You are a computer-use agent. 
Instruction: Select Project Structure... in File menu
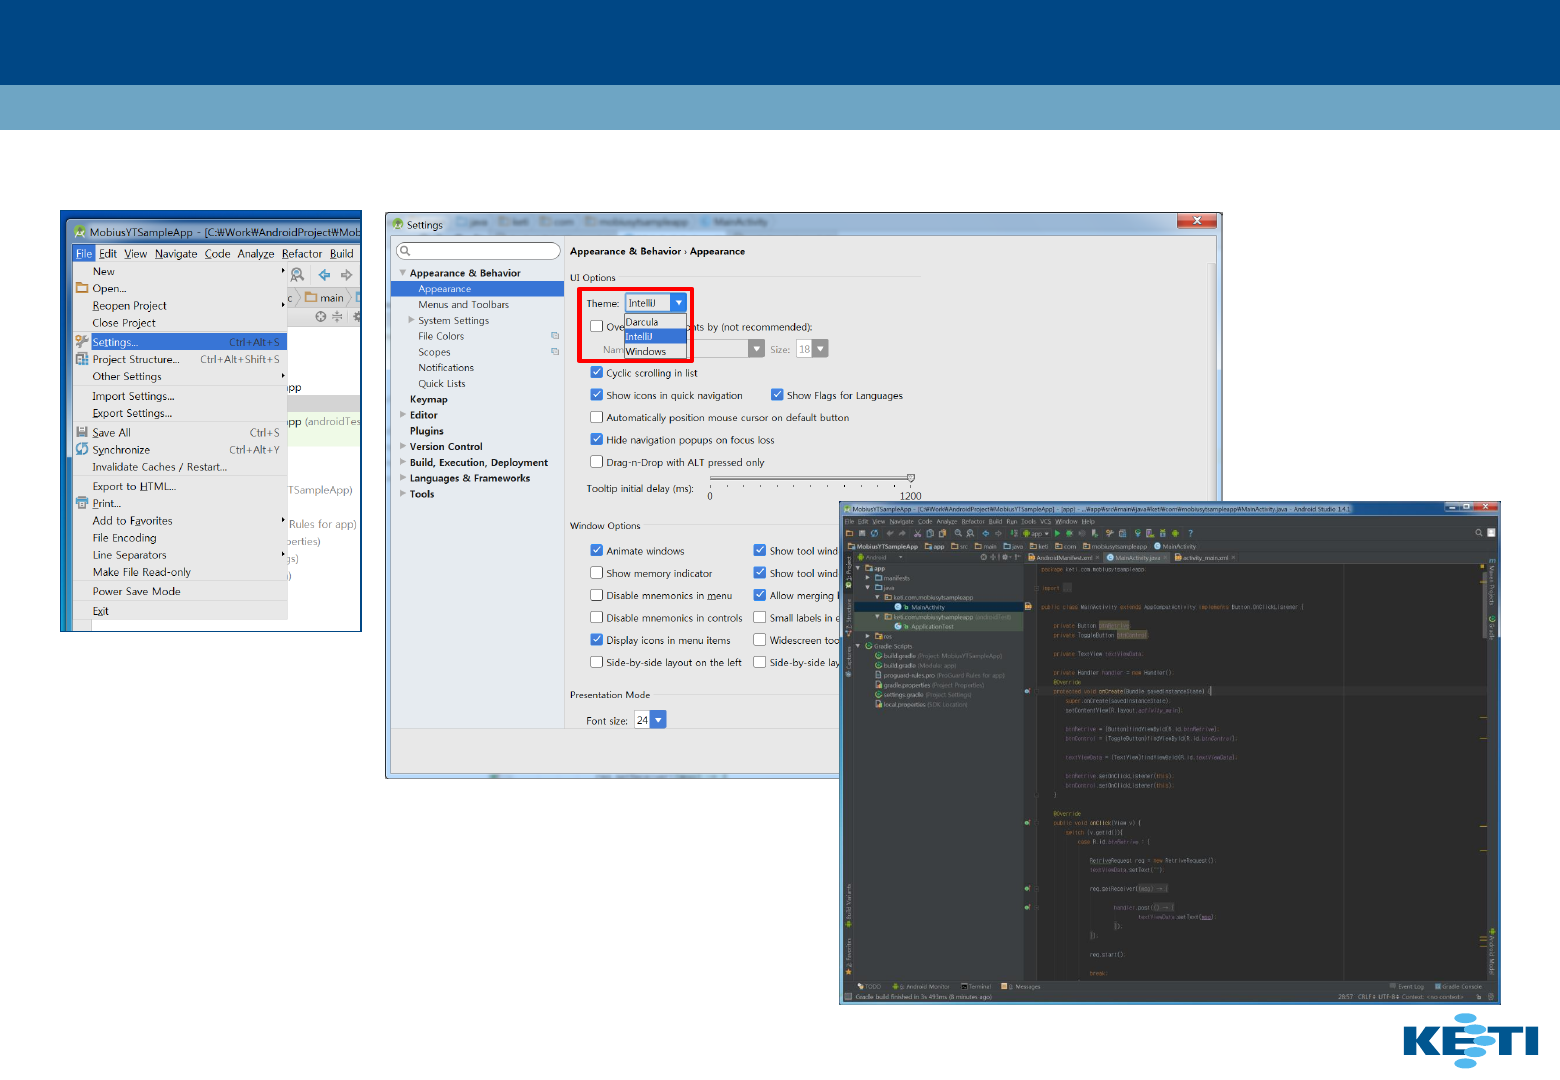(180, 359)
